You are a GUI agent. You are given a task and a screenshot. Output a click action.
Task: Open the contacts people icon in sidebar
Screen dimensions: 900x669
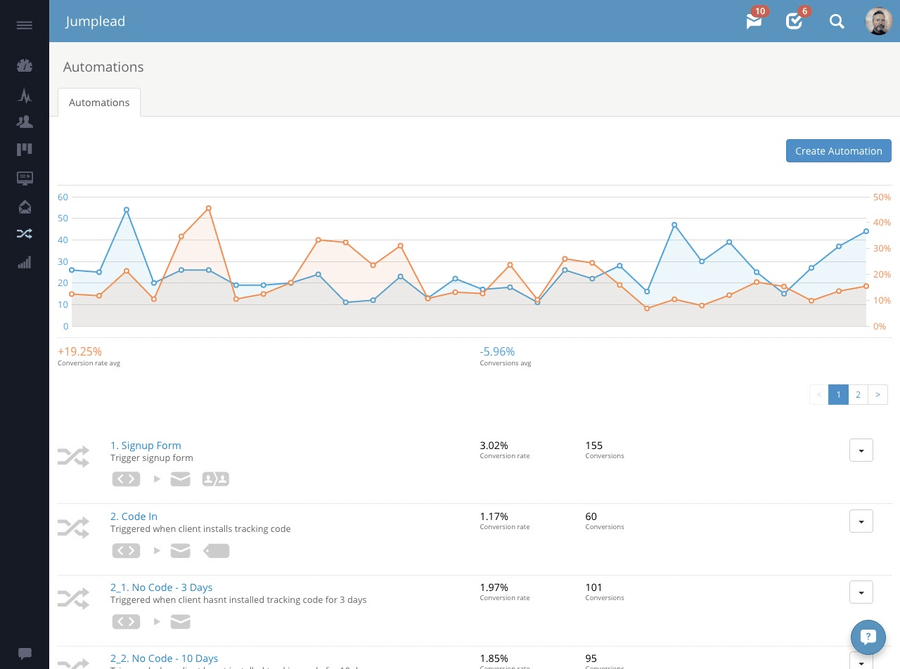pyautogui.click(x=24, y=122)
